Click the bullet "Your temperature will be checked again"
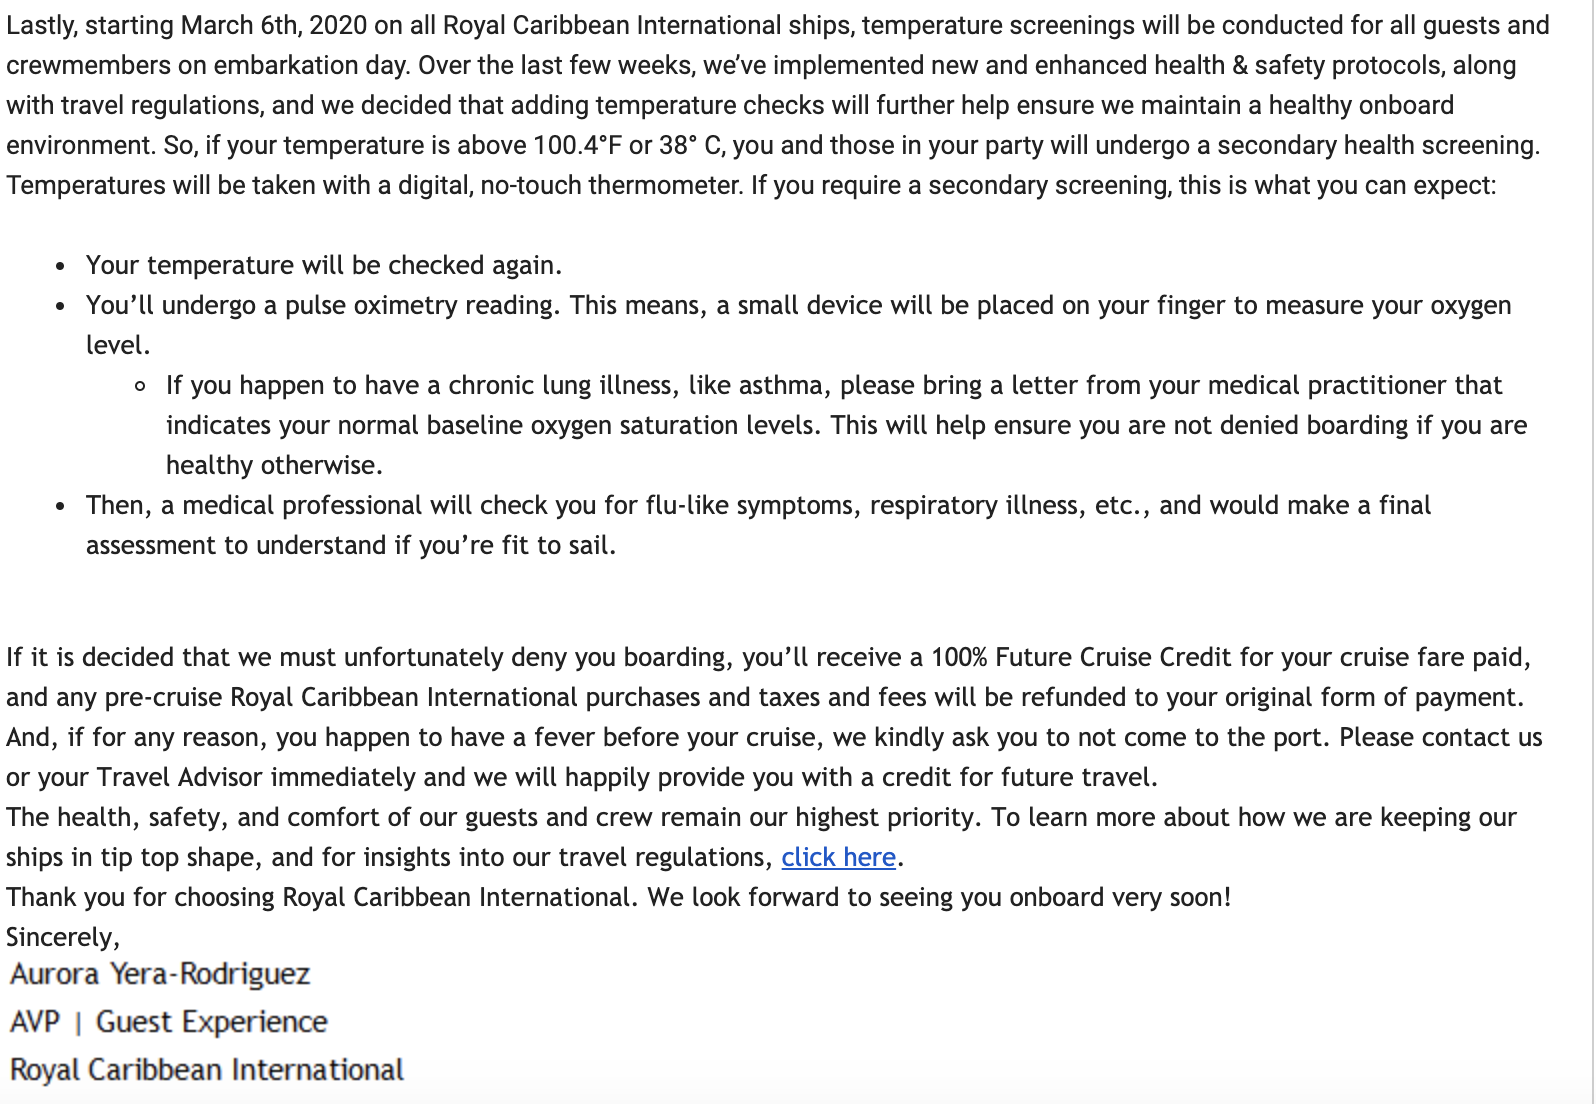This screenshot has width=1596, height=1104. pos(324,265)
